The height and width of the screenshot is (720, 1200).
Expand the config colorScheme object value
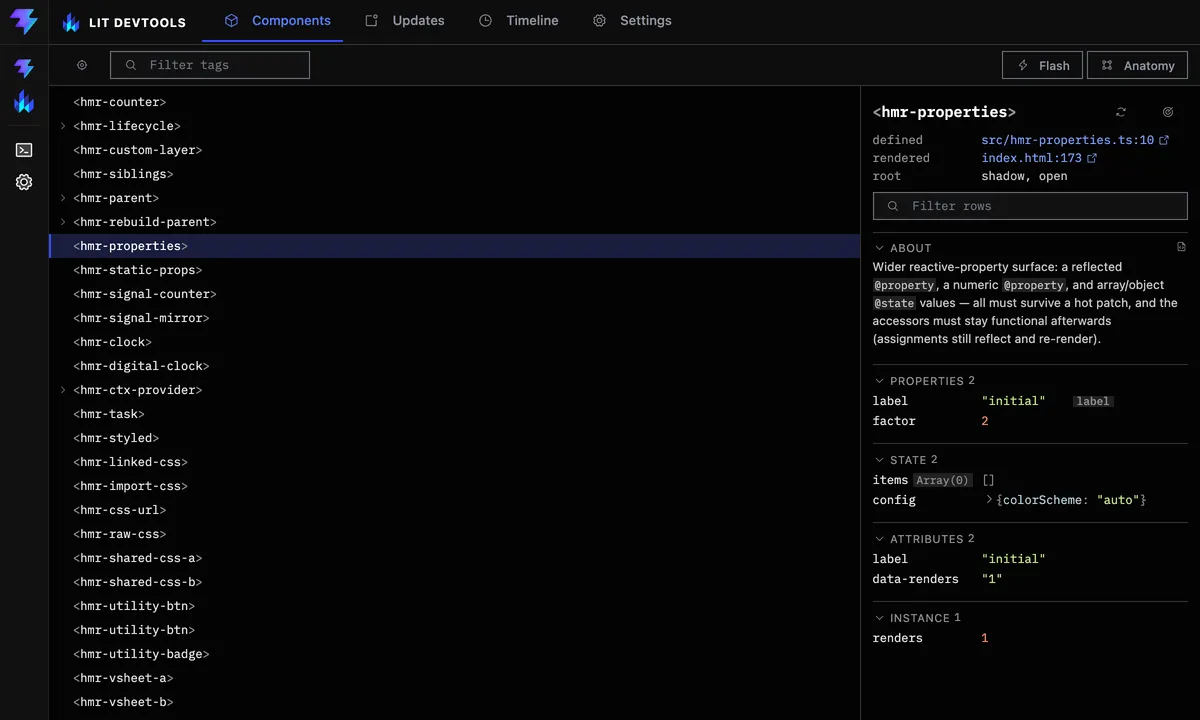pyautogui.click(x=989, y=499)
